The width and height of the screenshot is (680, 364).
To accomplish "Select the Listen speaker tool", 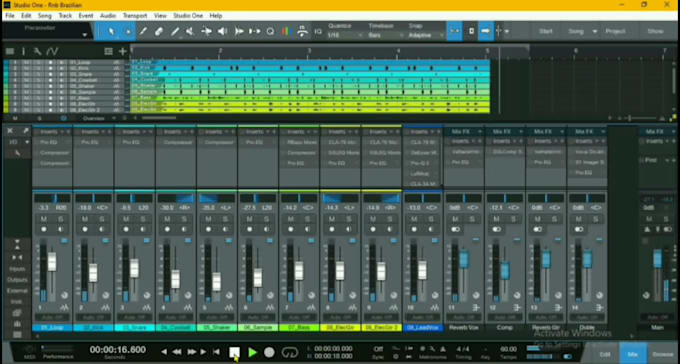I will click(222, 31).
